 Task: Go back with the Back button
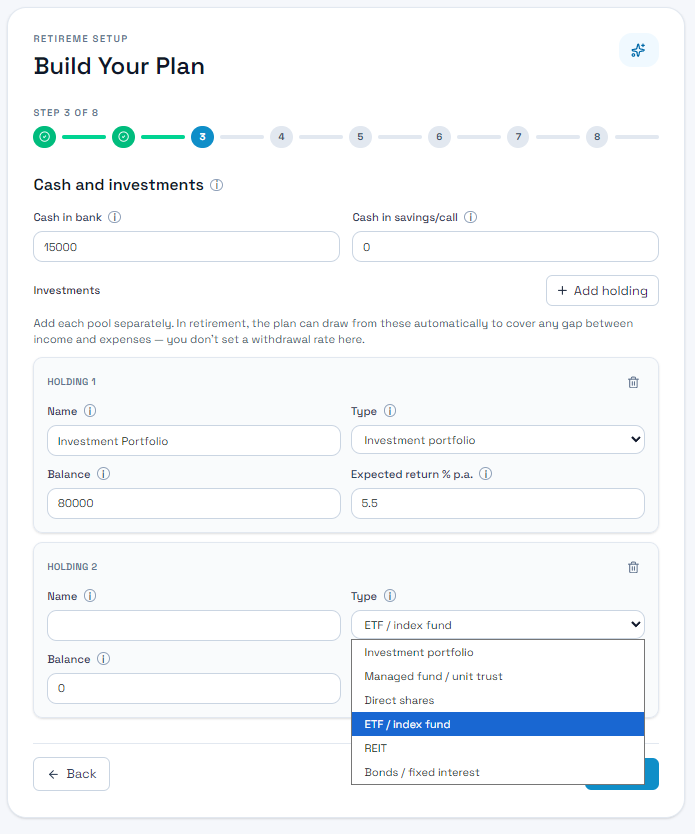[x=71, y=774]
